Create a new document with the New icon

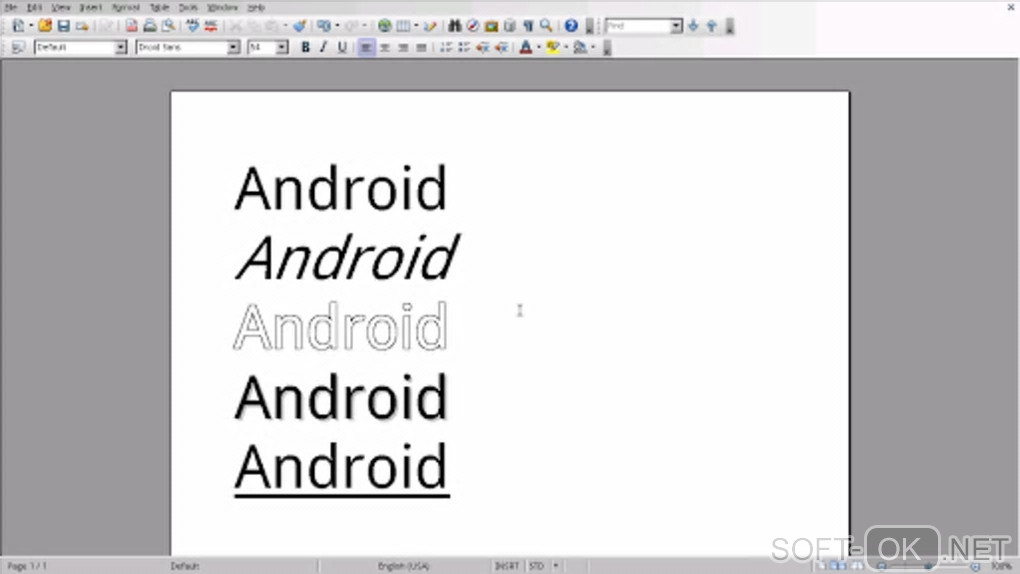tap(18, 26)
